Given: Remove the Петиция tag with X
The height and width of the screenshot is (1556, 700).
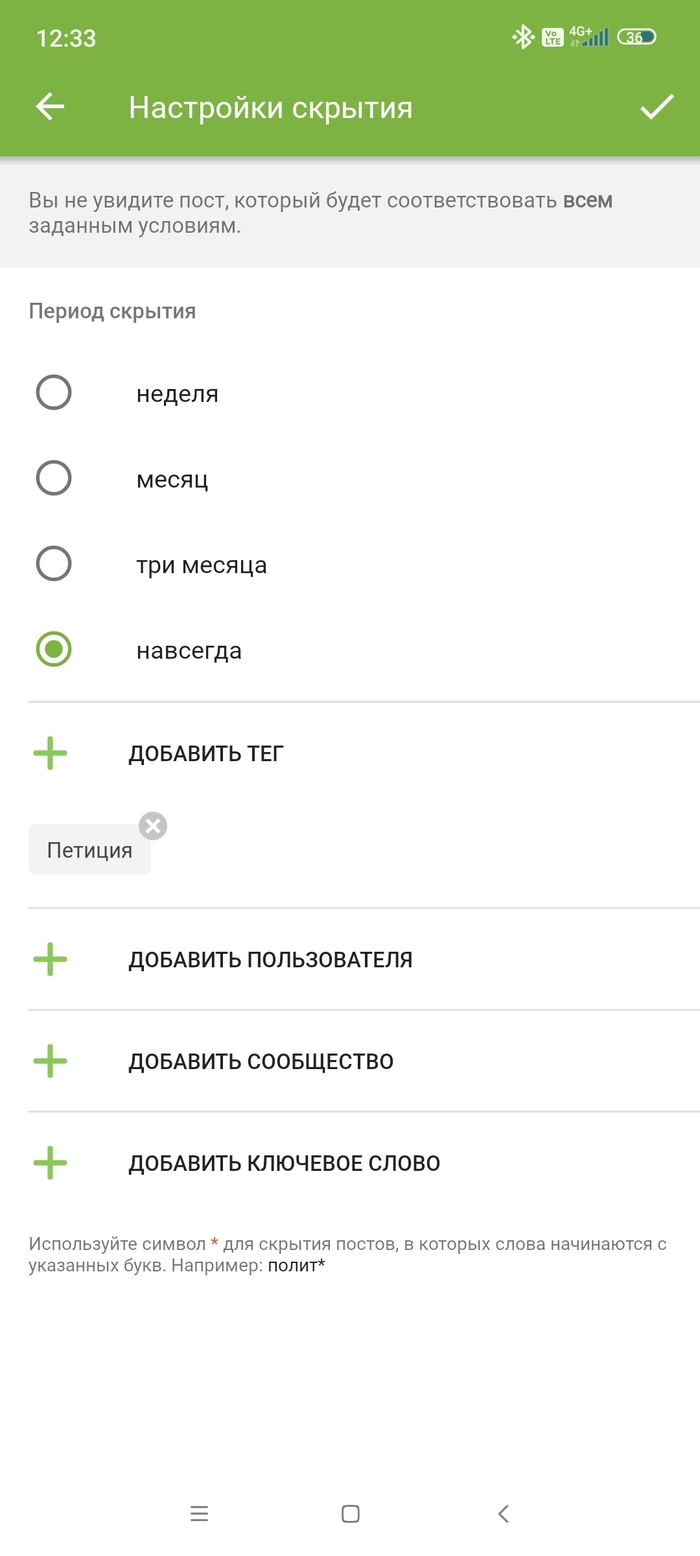Looking at the screenshot, I should pyautogui.click(x=153, y=826).
